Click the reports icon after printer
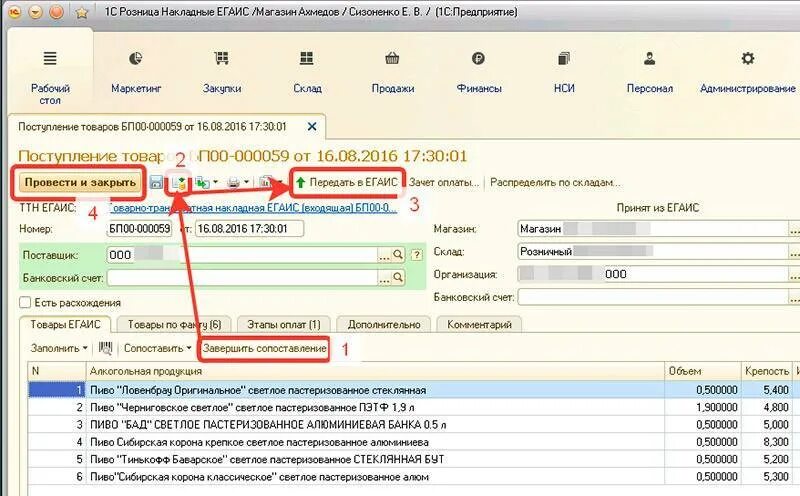800x496 pixels. pos(266,182)
